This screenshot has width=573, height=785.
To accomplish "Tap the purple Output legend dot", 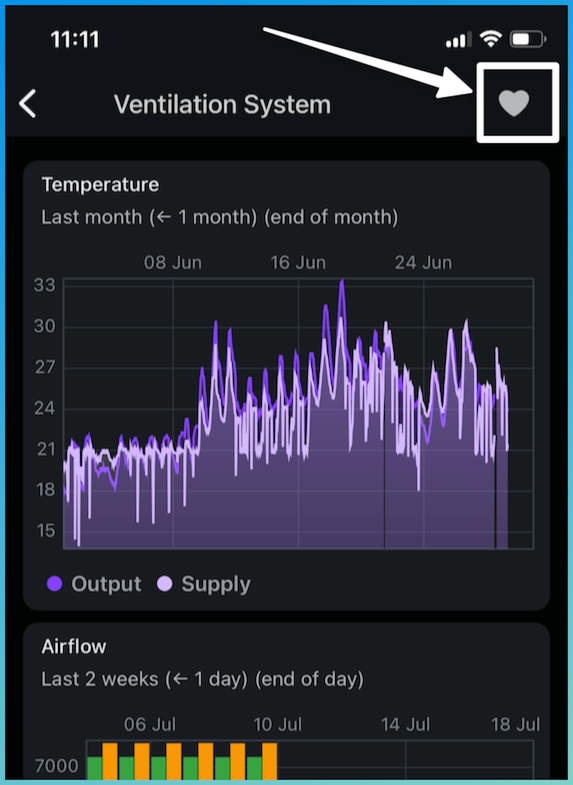I will [55, 584].
